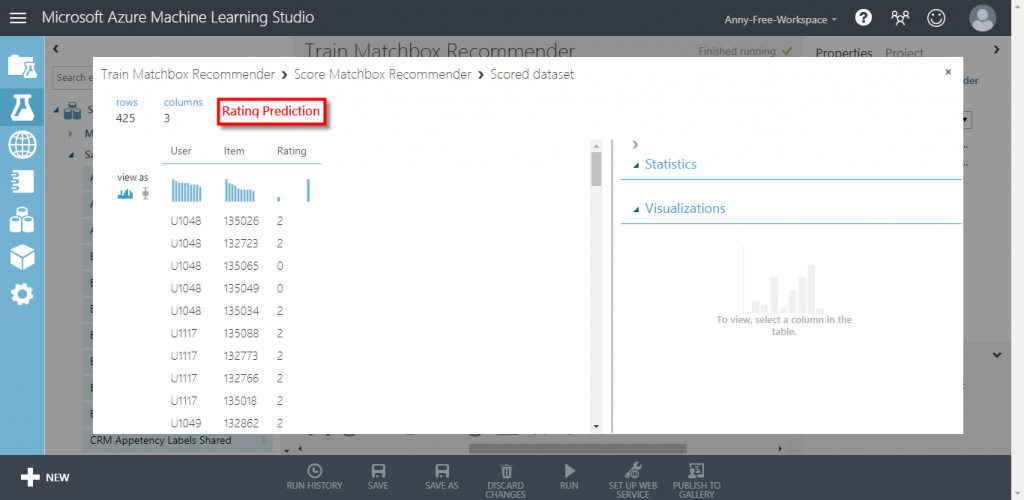Click the feedback smiley icon
The image size is (1024, 500).
click(936, 18)
